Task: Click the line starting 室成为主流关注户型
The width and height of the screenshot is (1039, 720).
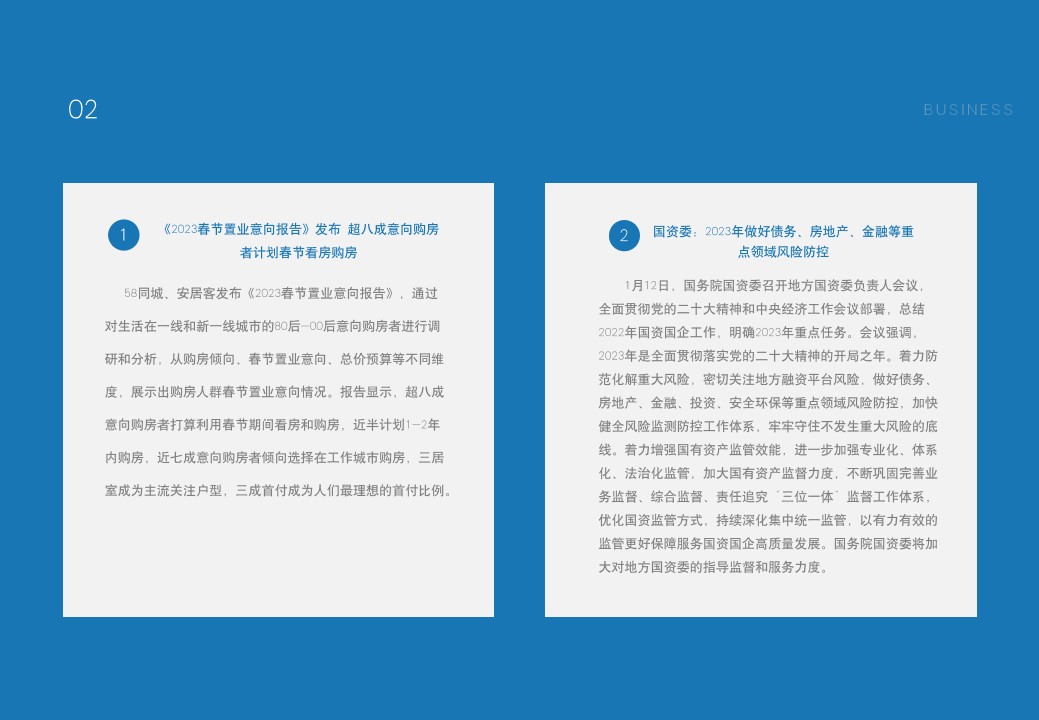Action: 279,491
